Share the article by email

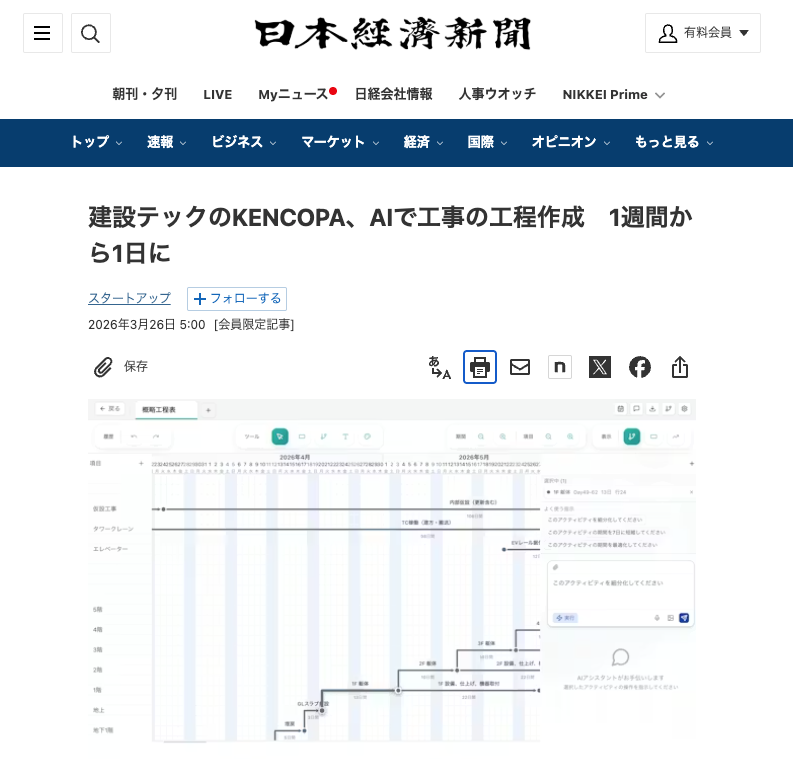point(520,367)
